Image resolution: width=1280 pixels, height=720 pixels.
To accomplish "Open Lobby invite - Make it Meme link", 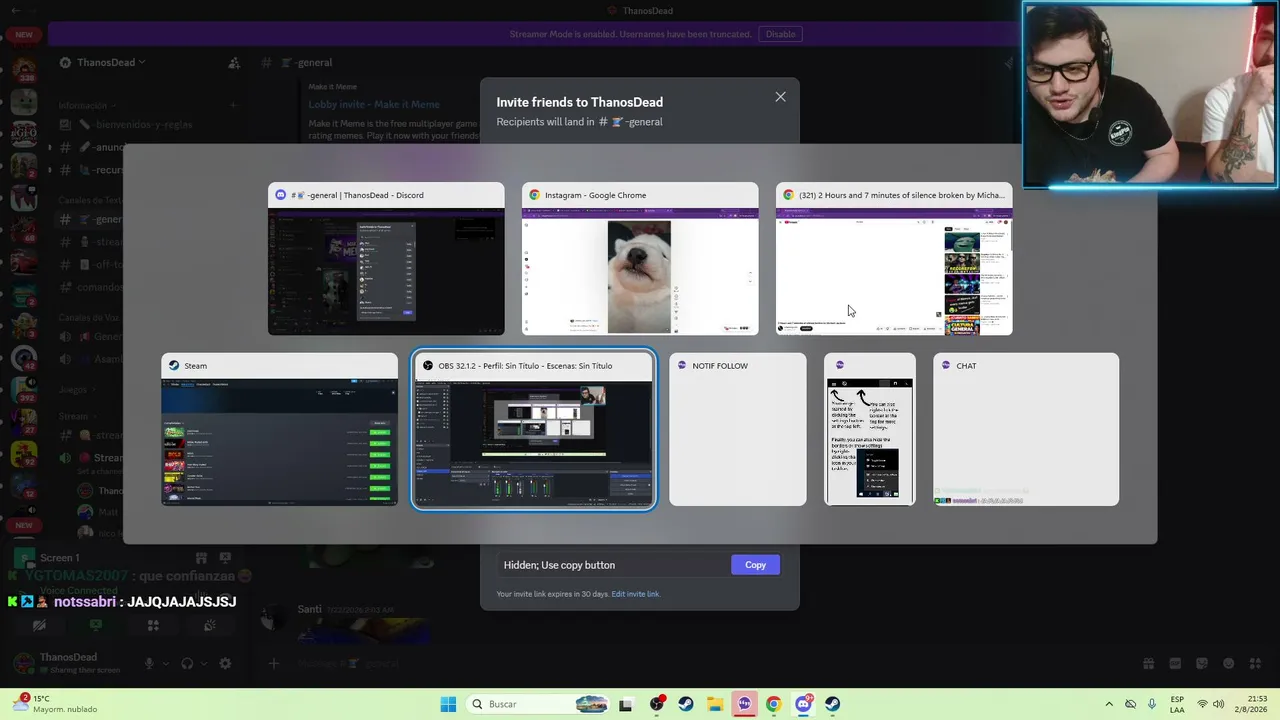I will pyautogui.click(x=374, y=104).
